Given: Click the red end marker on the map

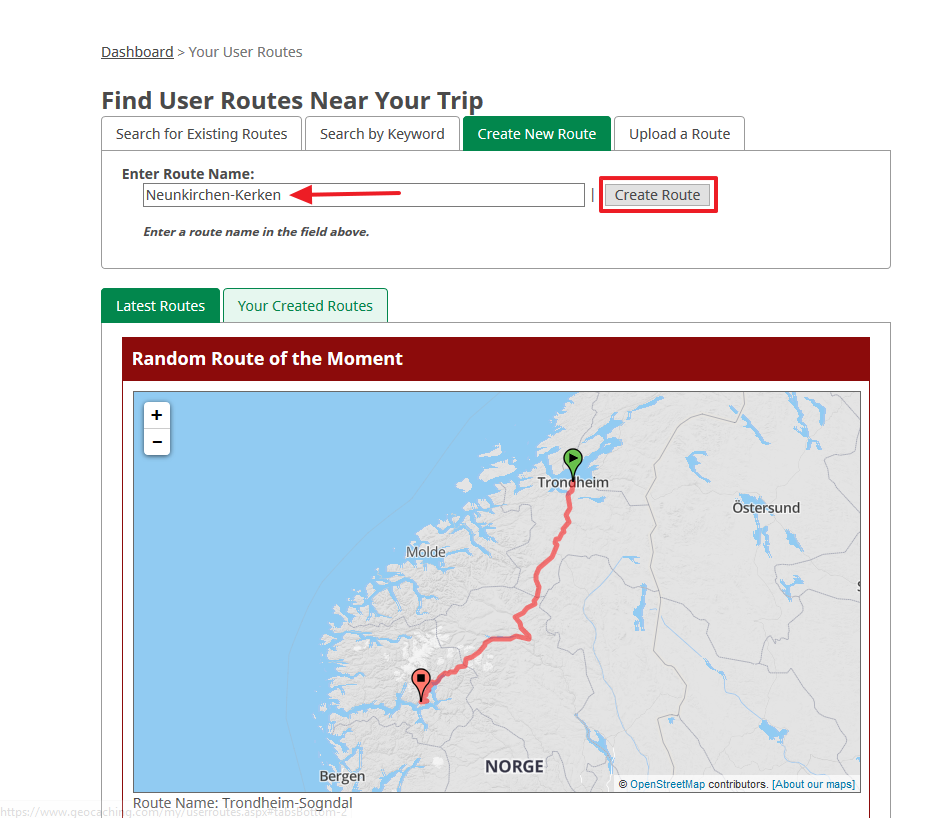Looking at the screenshot, I should [421, 684].
